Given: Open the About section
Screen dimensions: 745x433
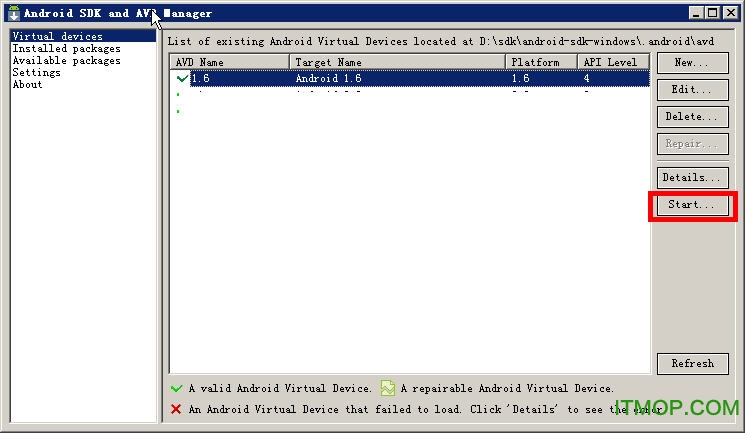Looking at the screenshot, I should click(27, 84).
